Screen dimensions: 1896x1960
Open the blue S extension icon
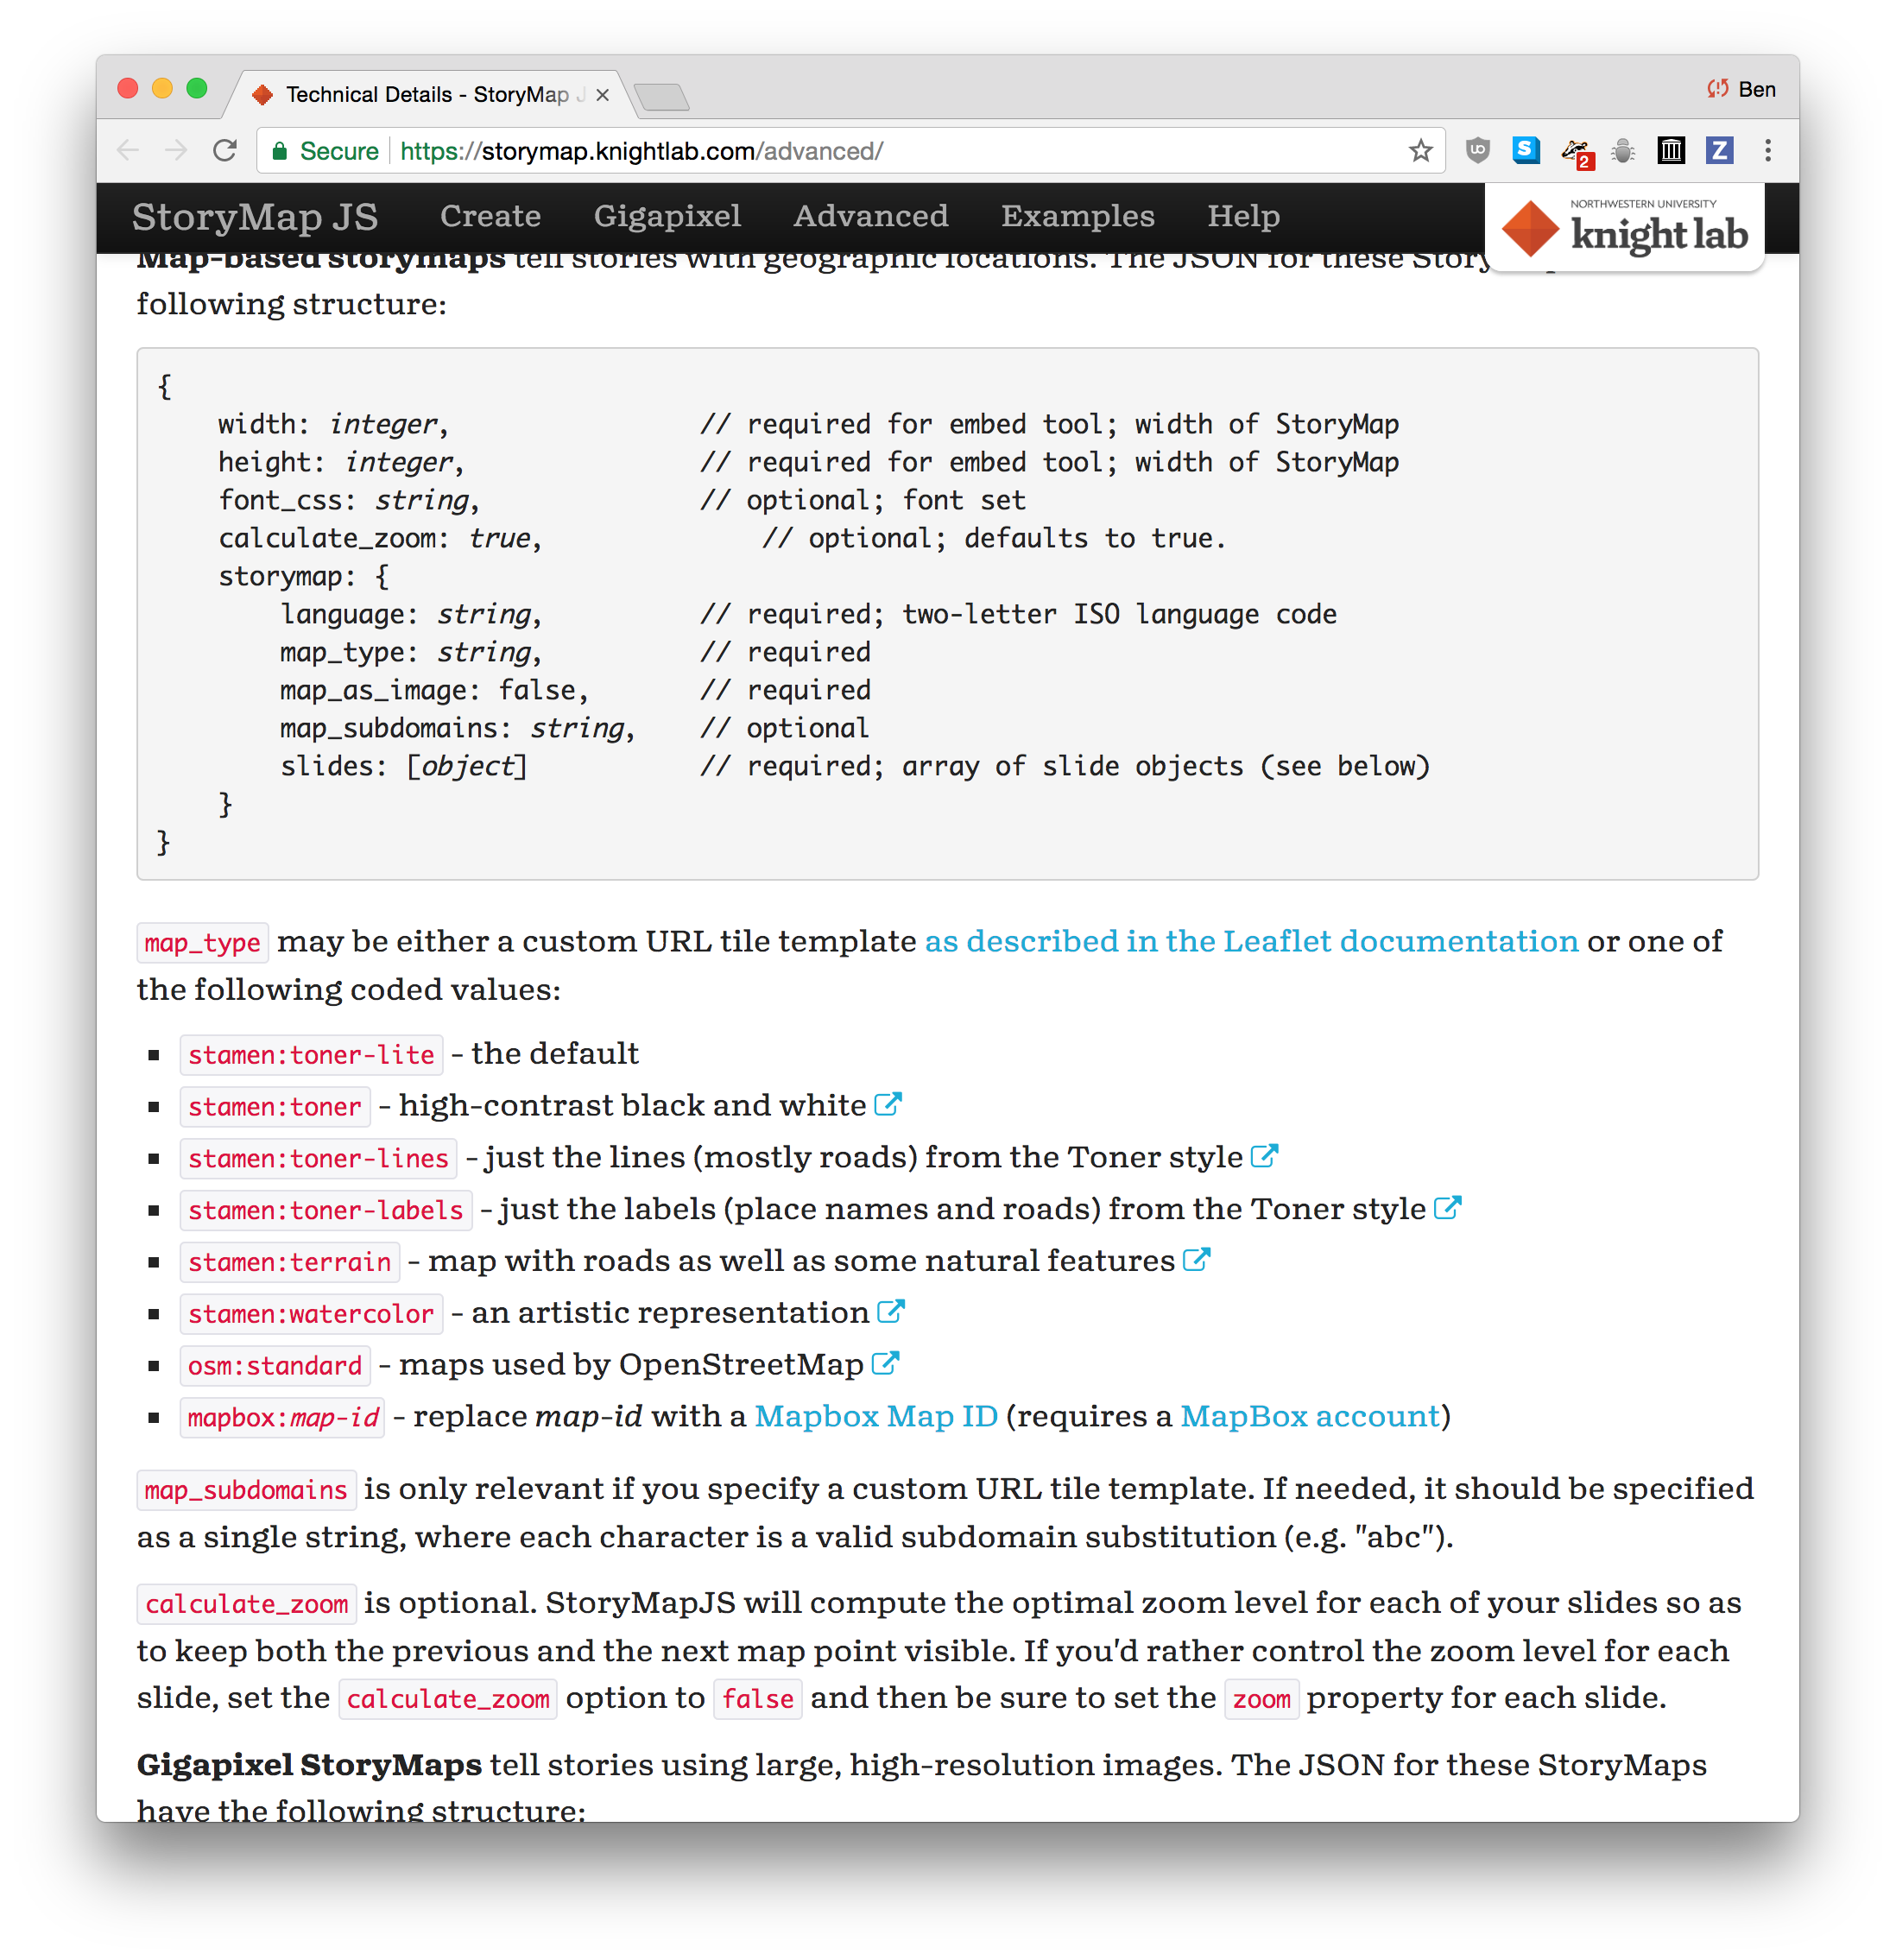click(1525, 150)
